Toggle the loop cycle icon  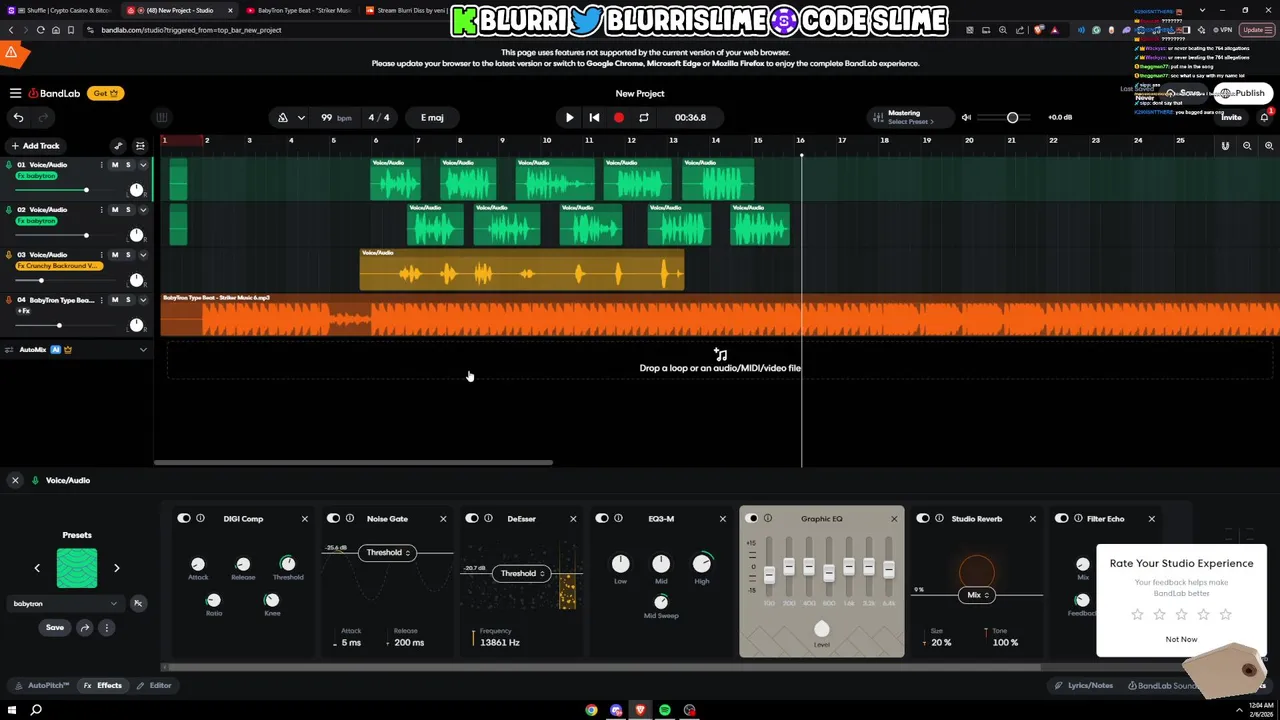click(644, 117)
